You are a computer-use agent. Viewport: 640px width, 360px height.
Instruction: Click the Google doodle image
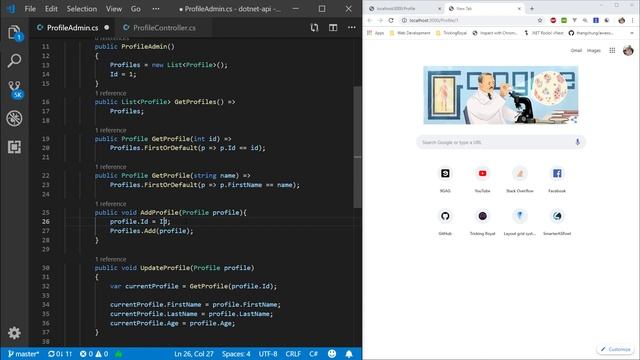(500, 95)
